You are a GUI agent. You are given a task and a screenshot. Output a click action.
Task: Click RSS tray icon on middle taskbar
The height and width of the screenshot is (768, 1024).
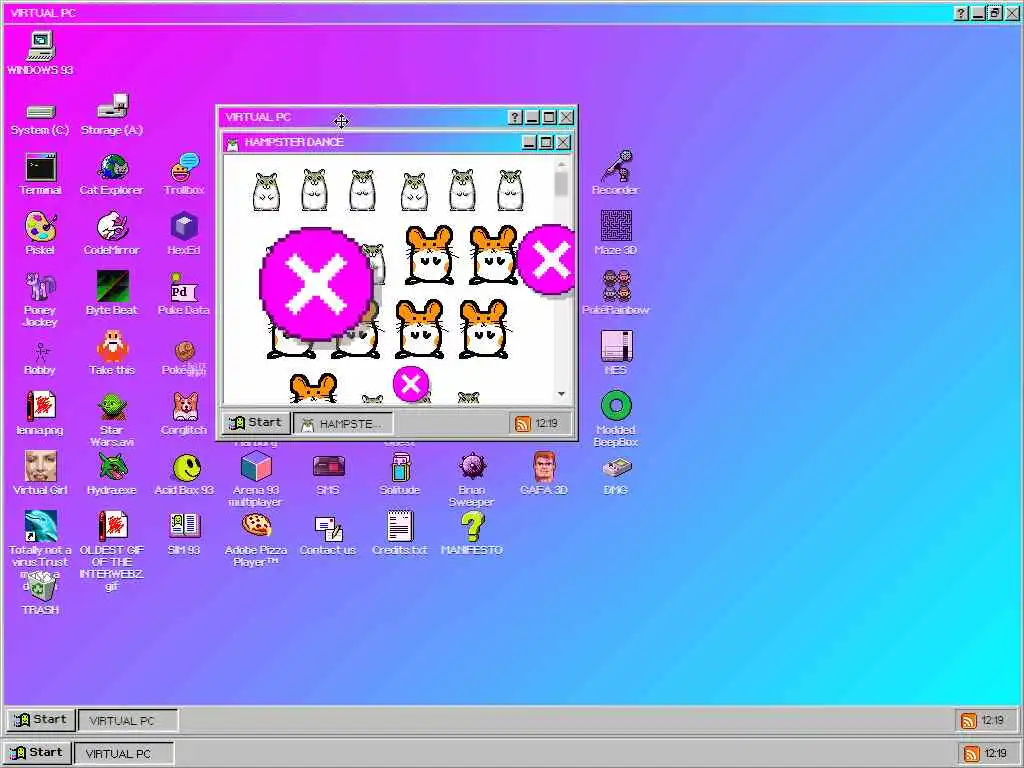coord(969,720)
